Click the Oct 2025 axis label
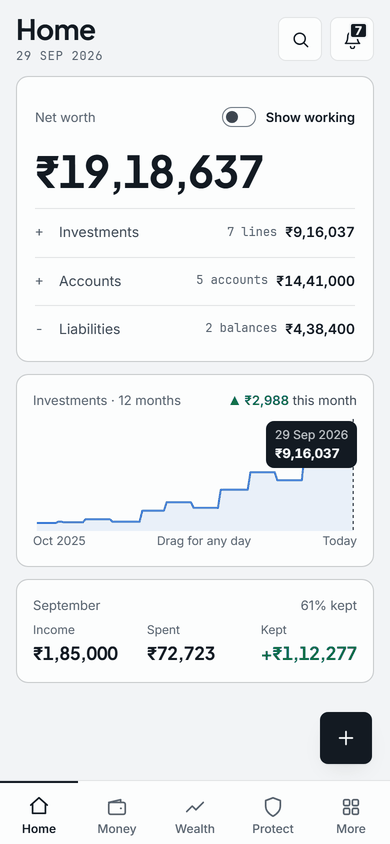The image size is (390, 844). pyautogui.click(x=59, y=541)
